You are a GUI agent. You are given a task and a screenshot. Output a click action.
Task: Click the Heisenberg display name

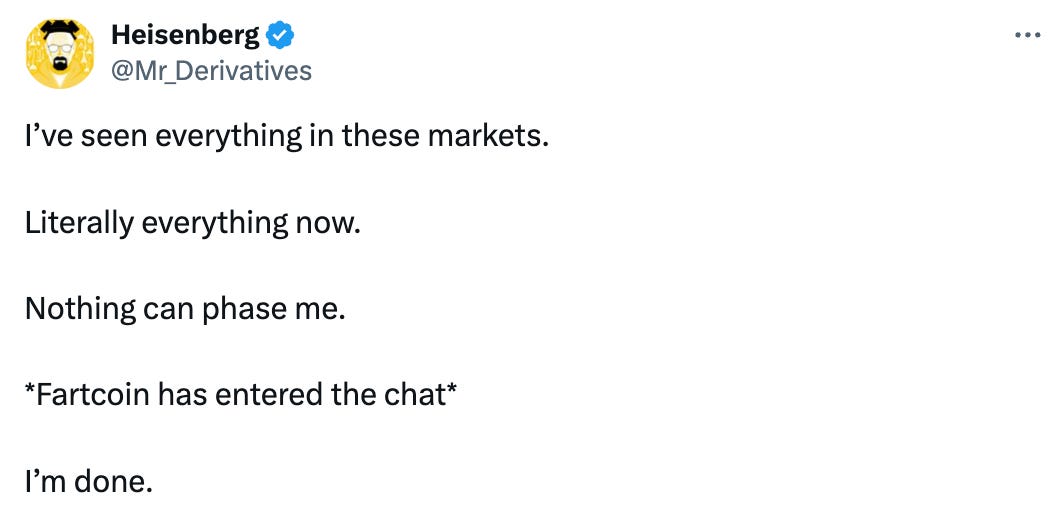pos(185,36)
